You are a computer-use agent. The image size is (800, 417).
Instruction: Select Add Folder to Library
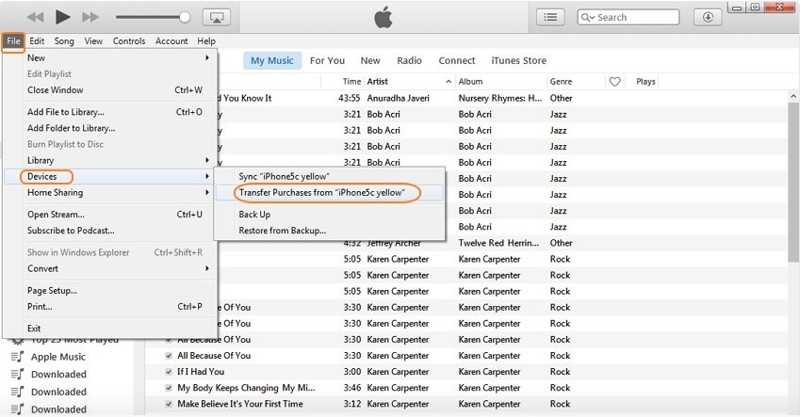coord(71,128)
